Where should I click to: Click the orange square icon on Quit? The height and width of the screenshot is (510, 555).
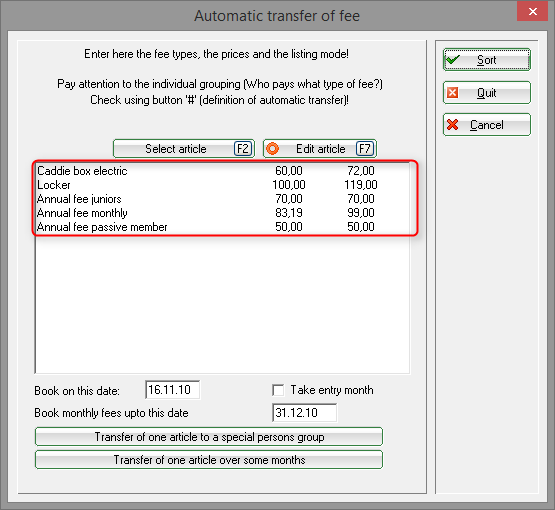452,93
